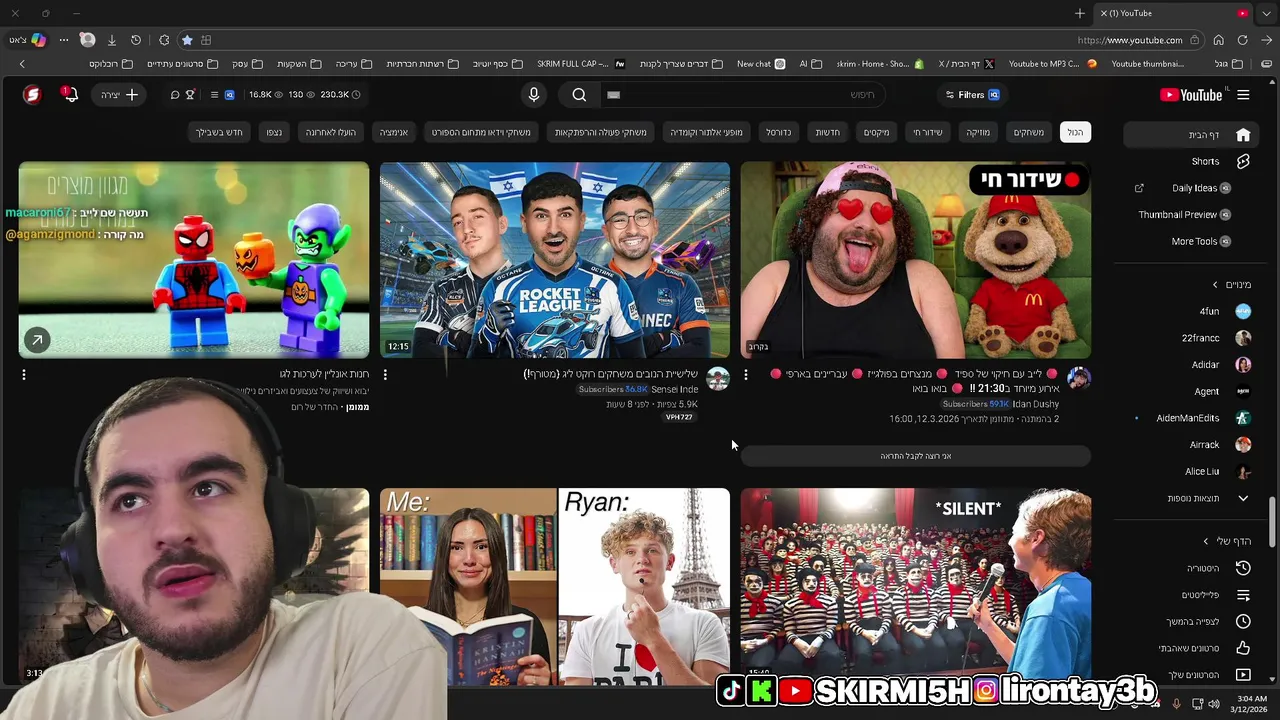Open the AidenManEdits subscription channel
Screen dimensions: 1280x720
[x=1190, y=418]
